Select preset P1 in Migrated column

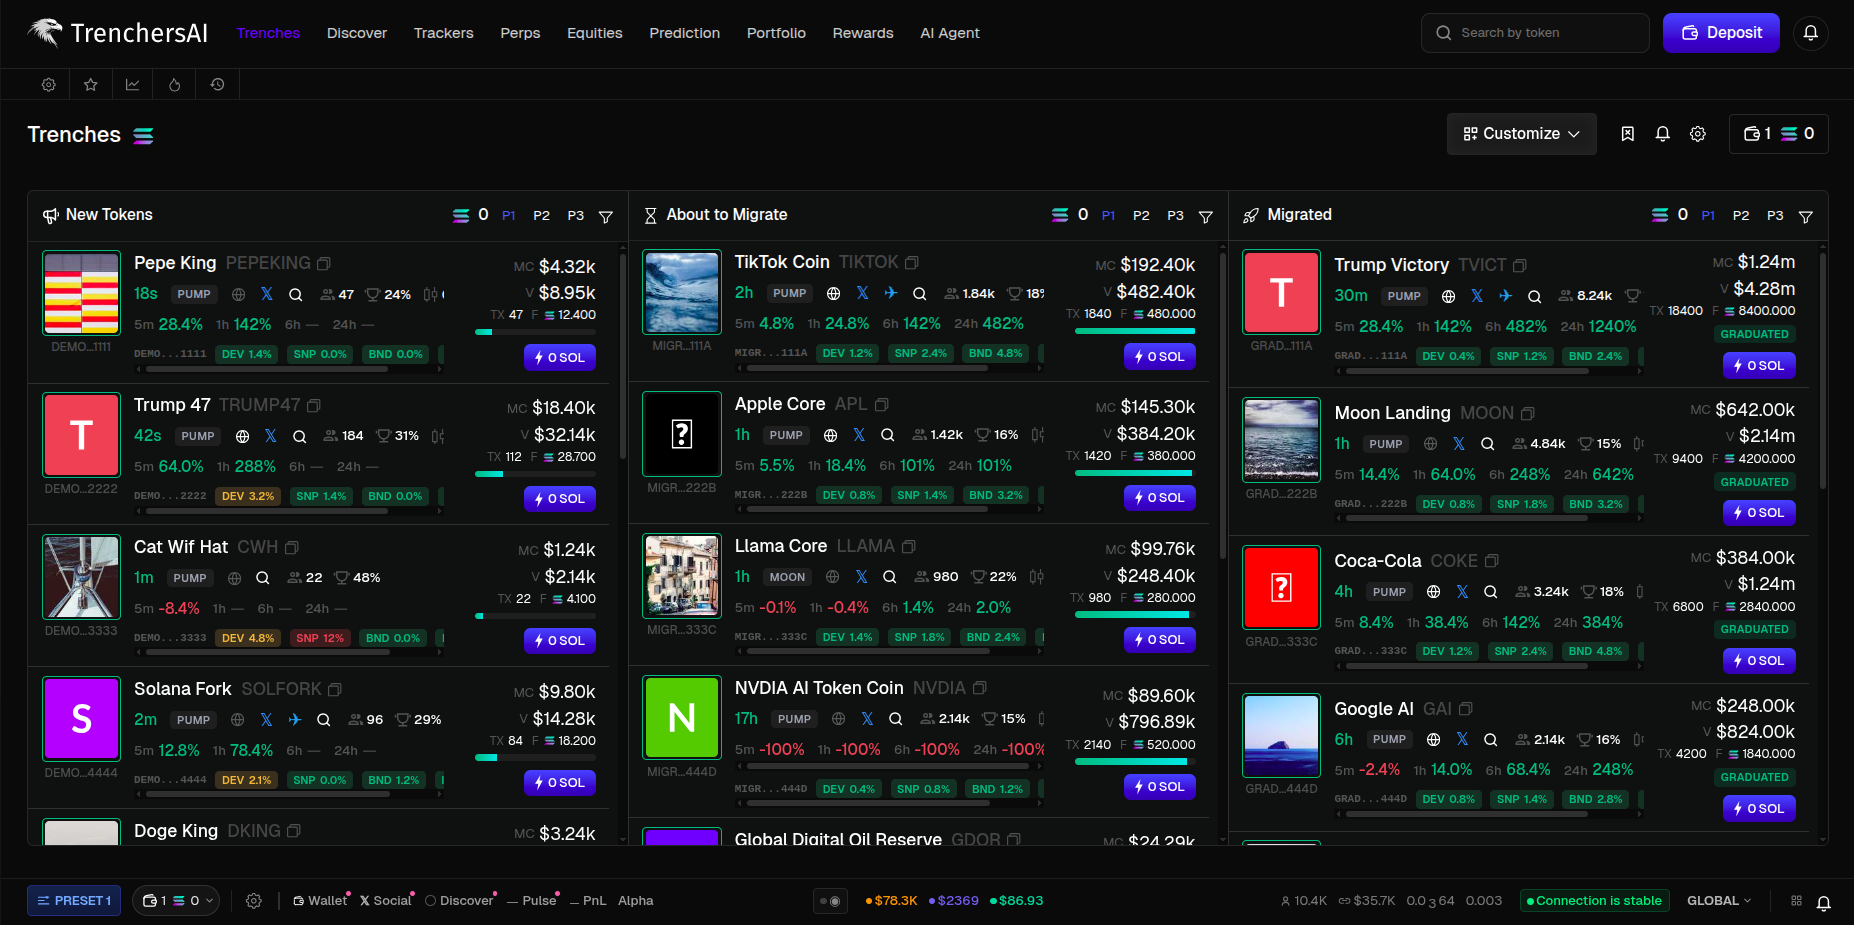(1708, 215)
